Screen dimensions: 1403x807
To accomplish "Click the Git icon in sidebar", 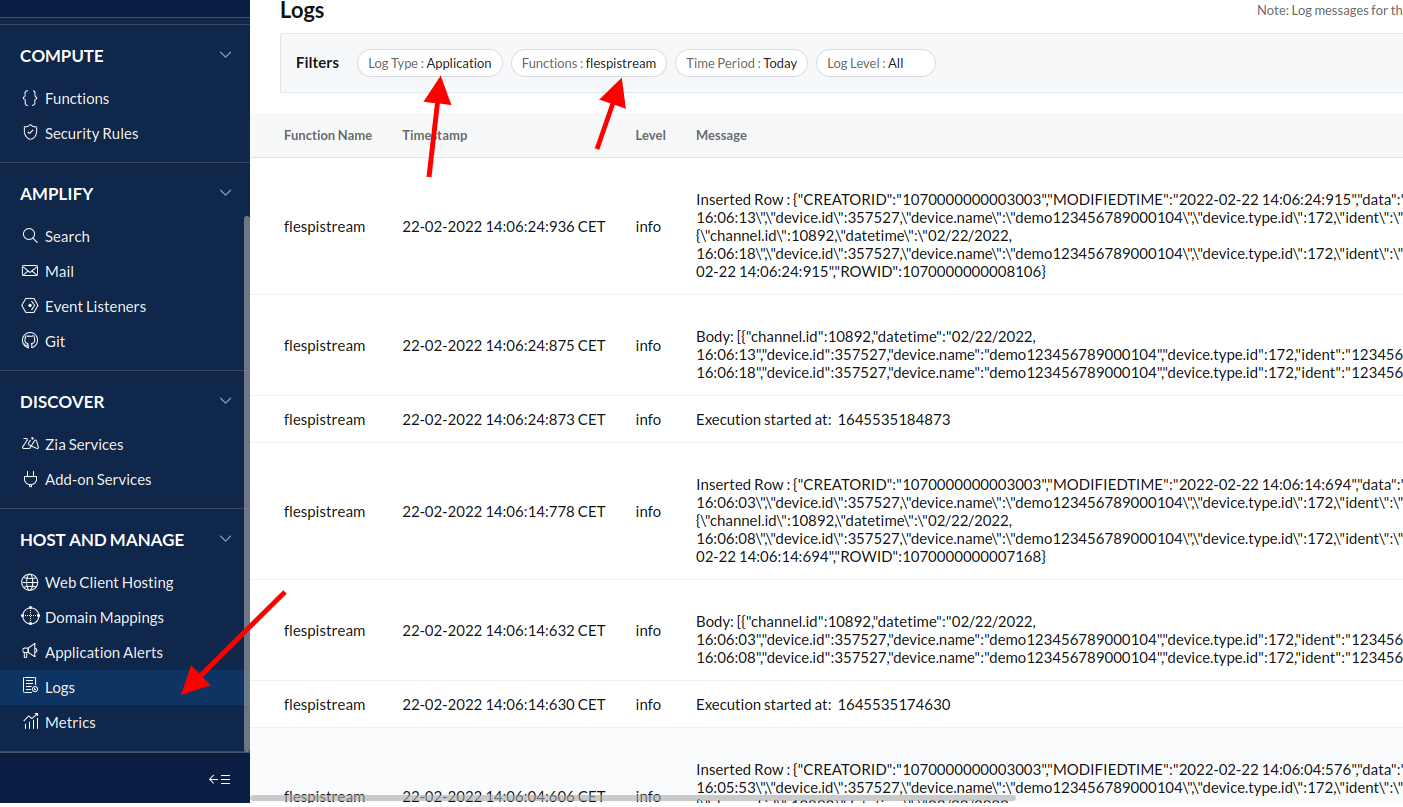I will [30, 341].
